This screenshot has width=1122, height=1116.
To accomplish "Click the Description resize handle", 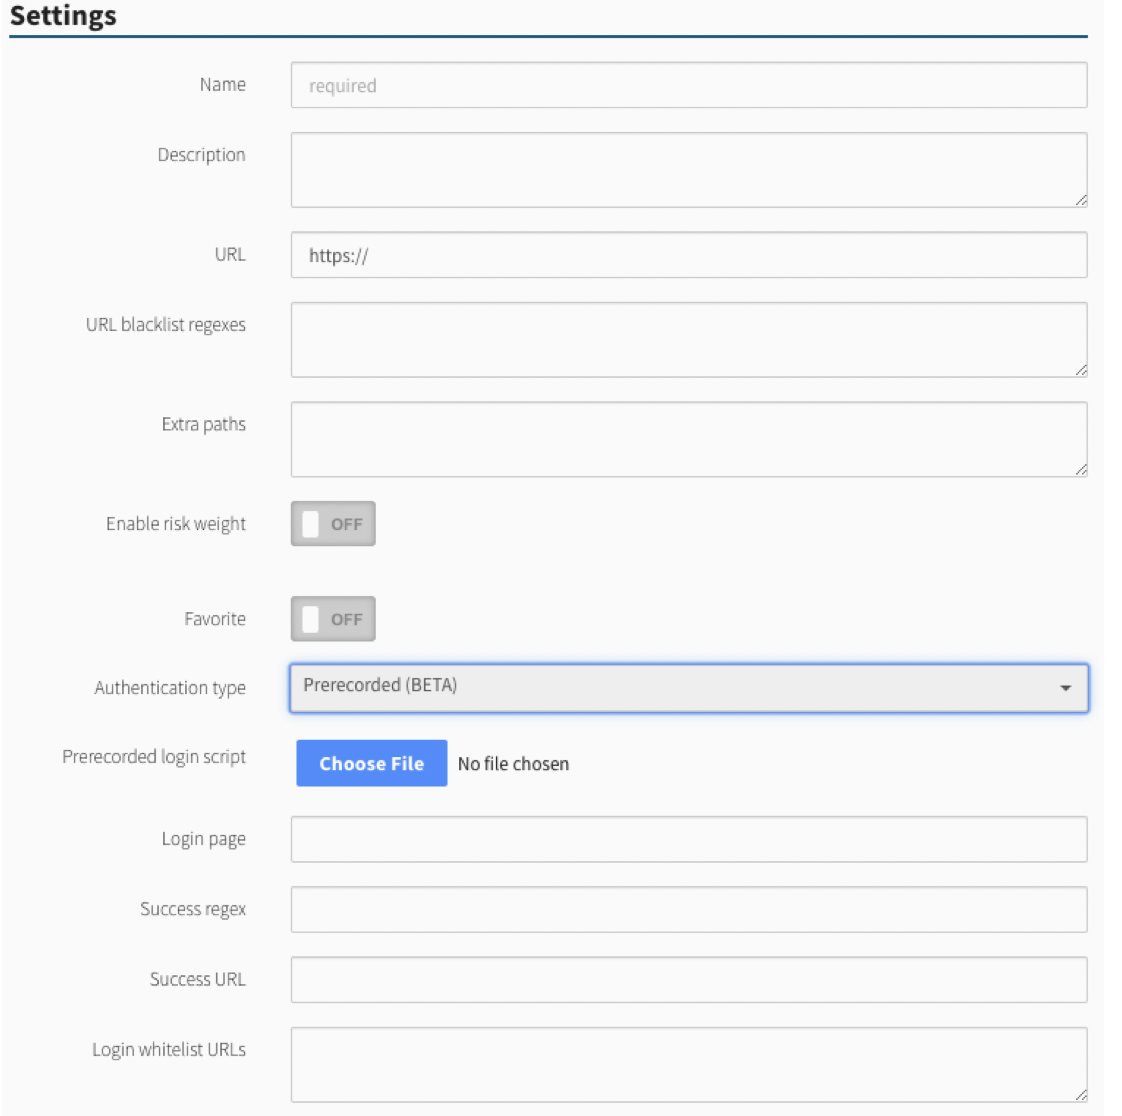I will coord(1081,201).
